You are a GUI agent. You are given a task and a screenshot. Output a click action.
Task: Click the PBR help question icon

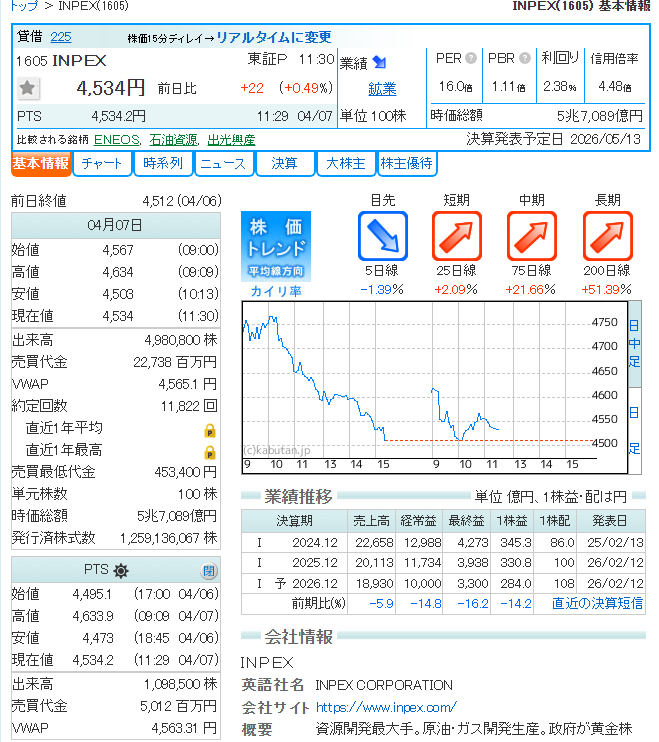[x=525, y=58]
